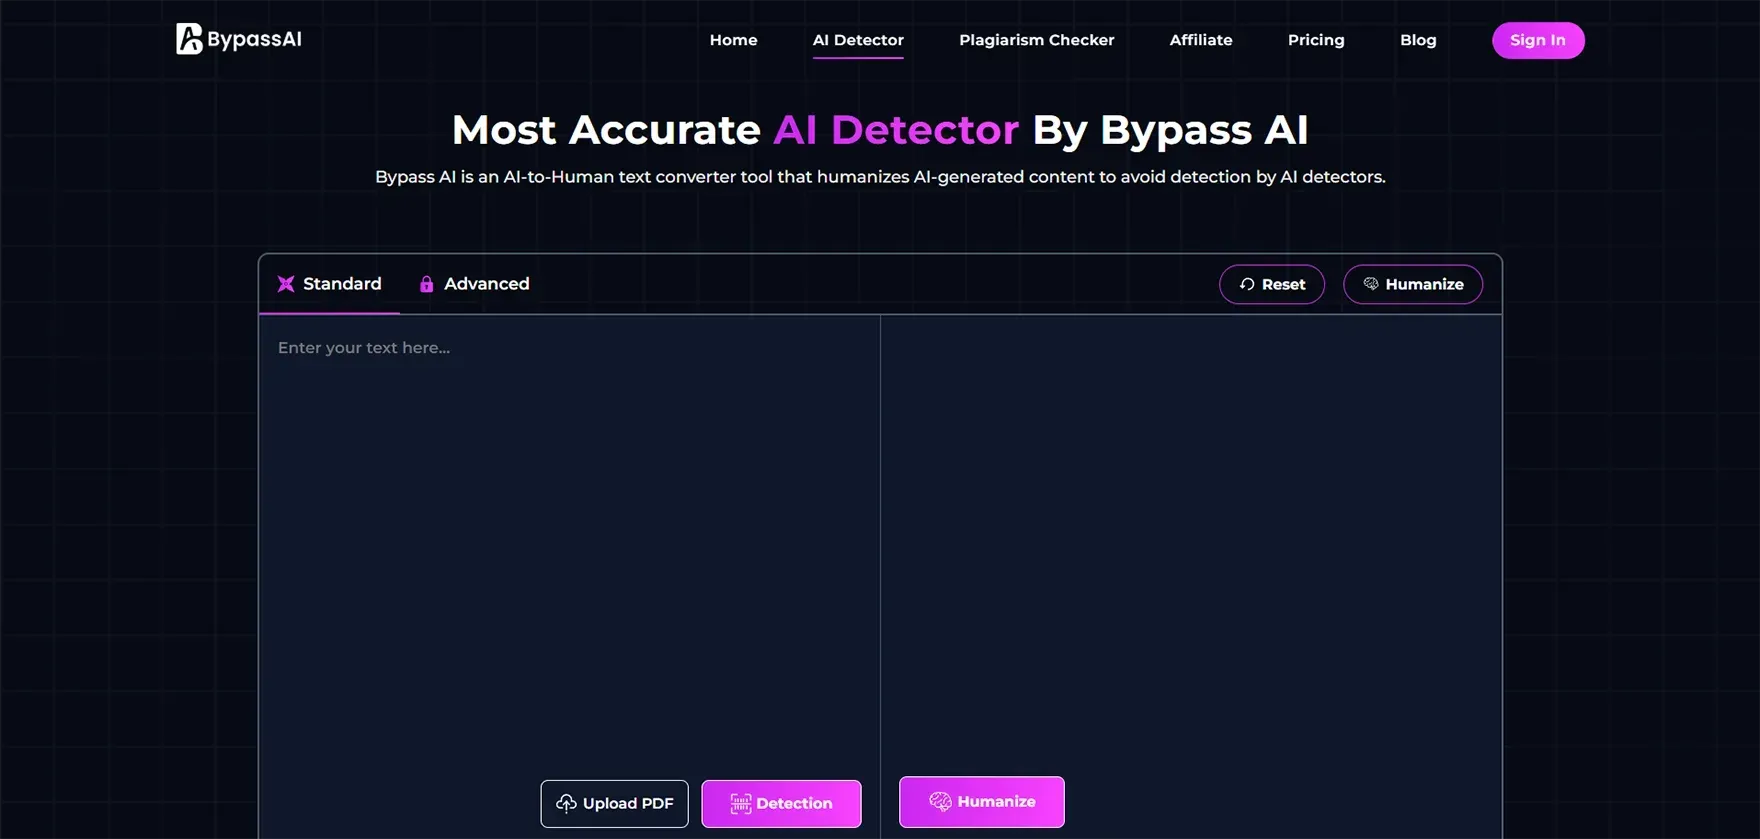Click Humanize button in top toolbar
This screenshot has height=839, width=1760.
coord(1413,284)
